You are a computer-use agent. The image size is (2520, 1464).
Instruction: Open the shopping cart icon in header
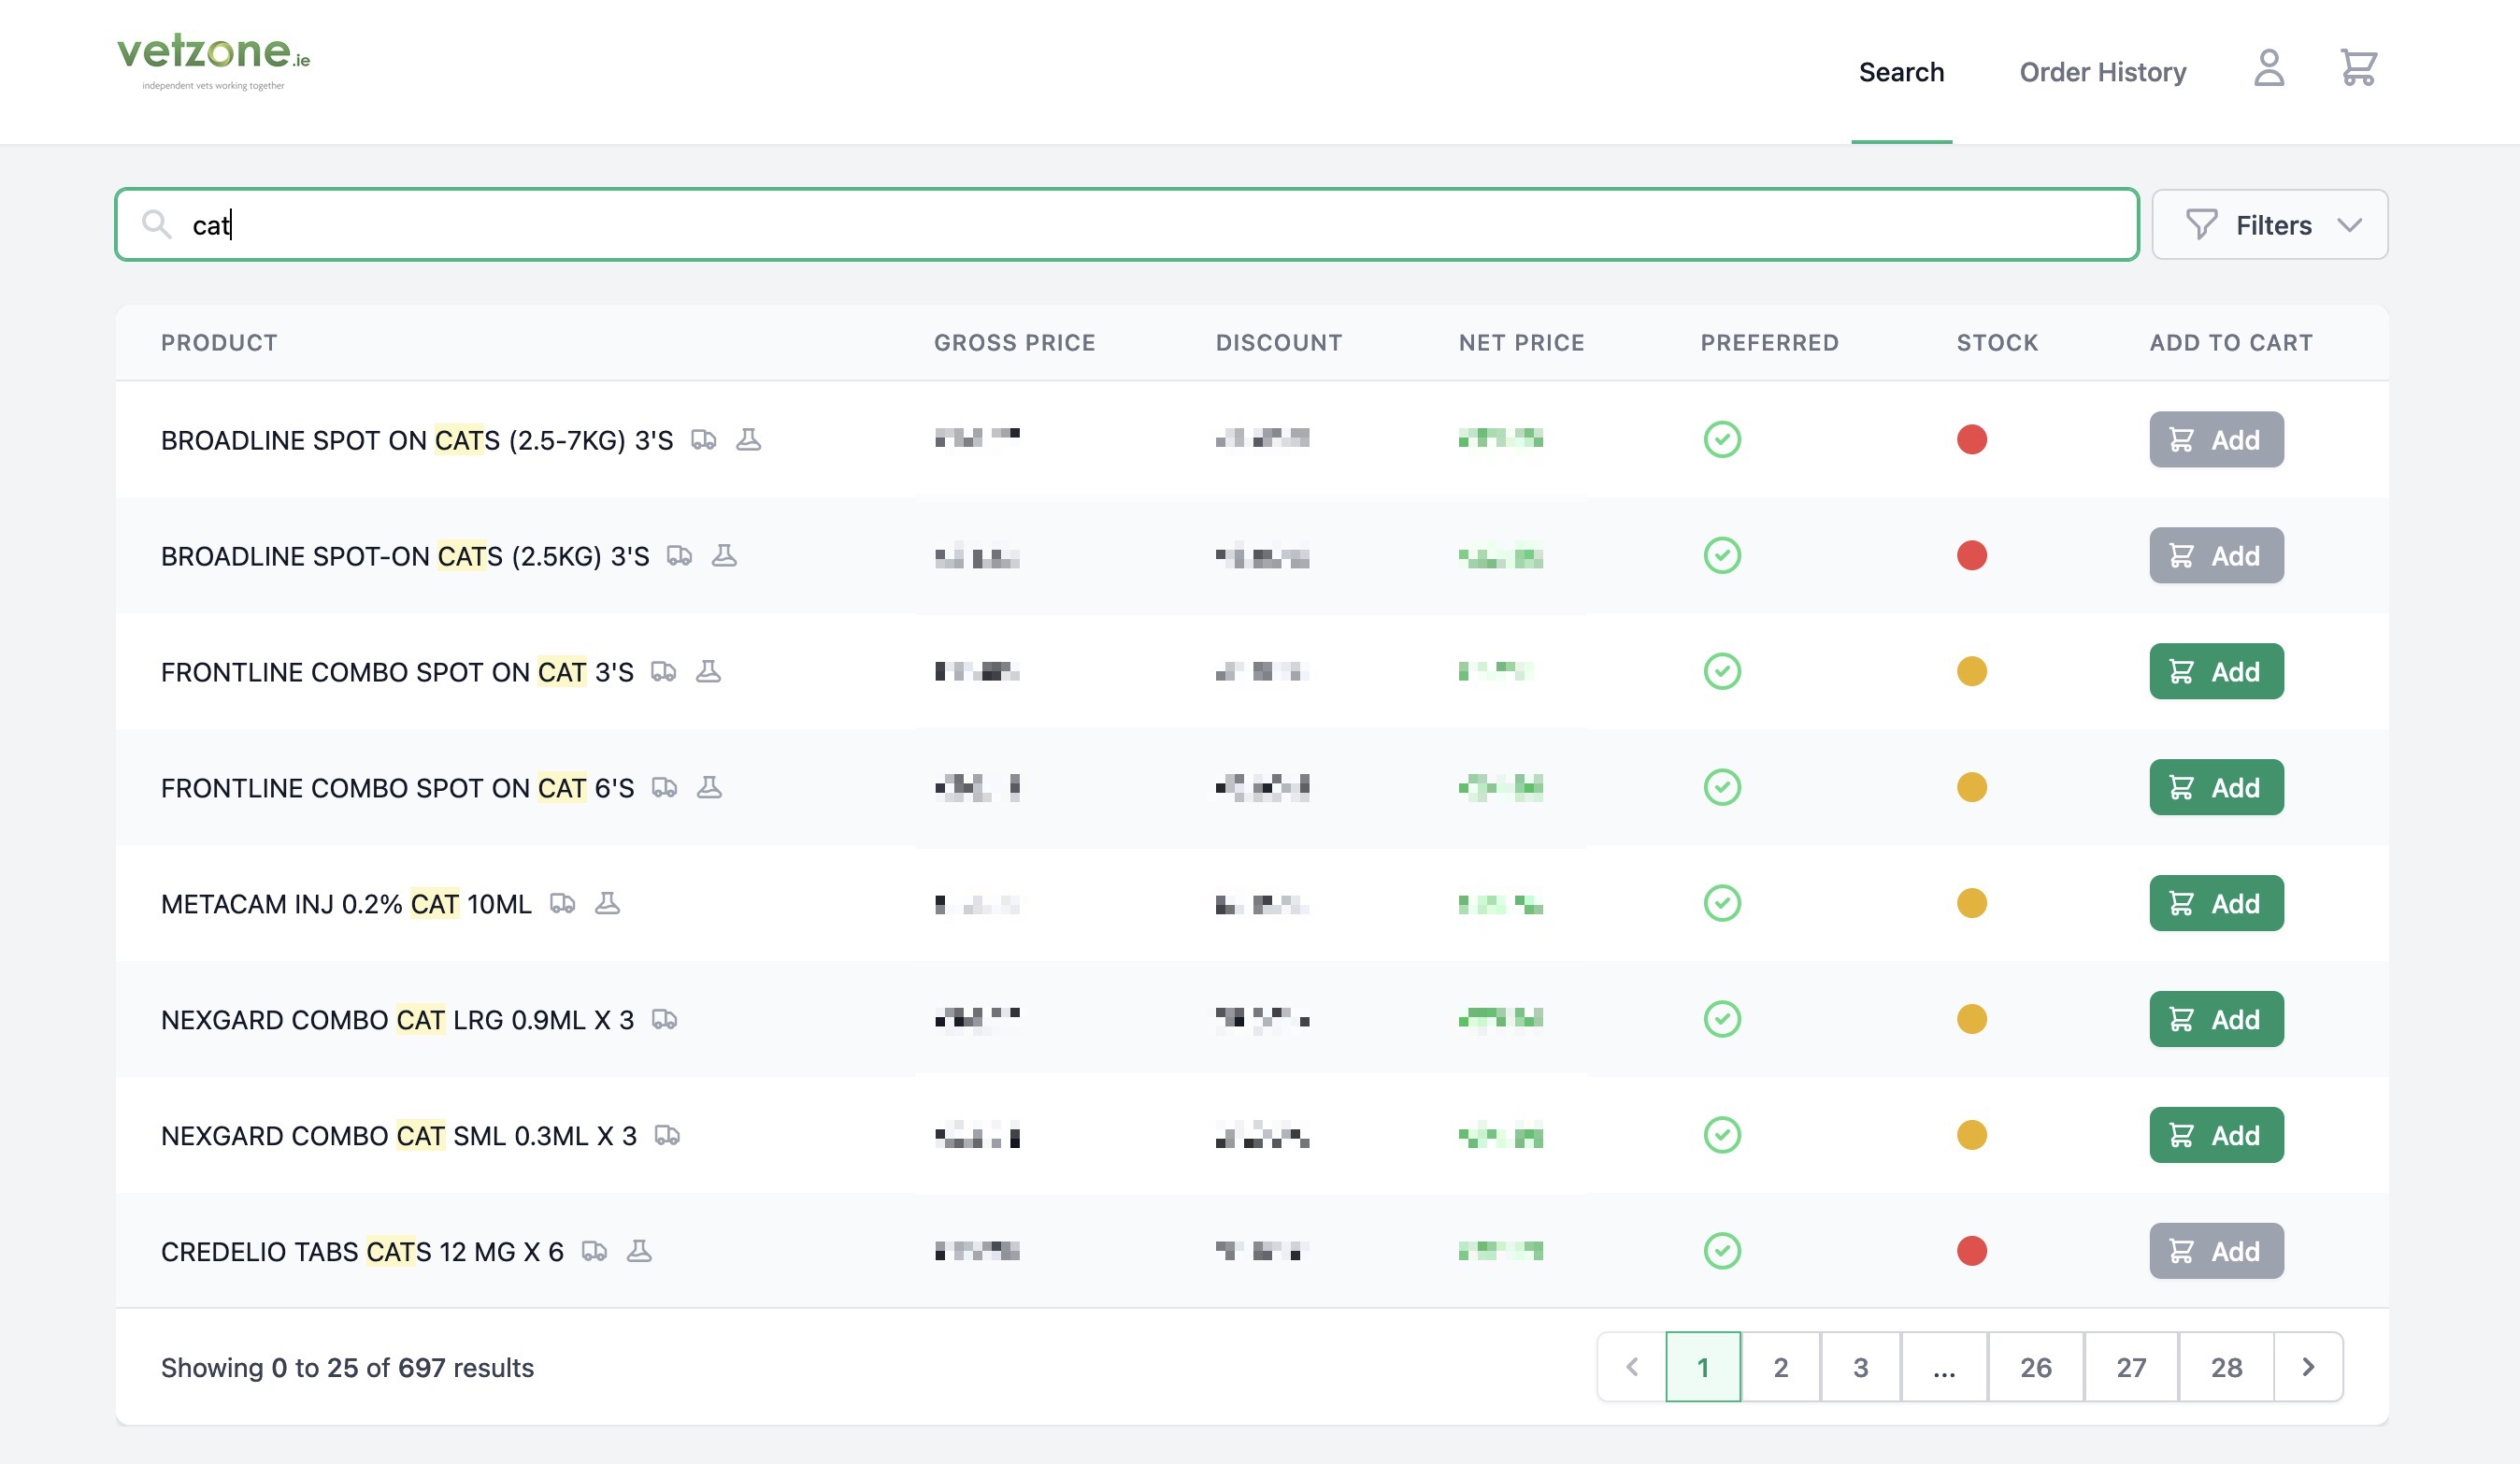point(2358,68)
